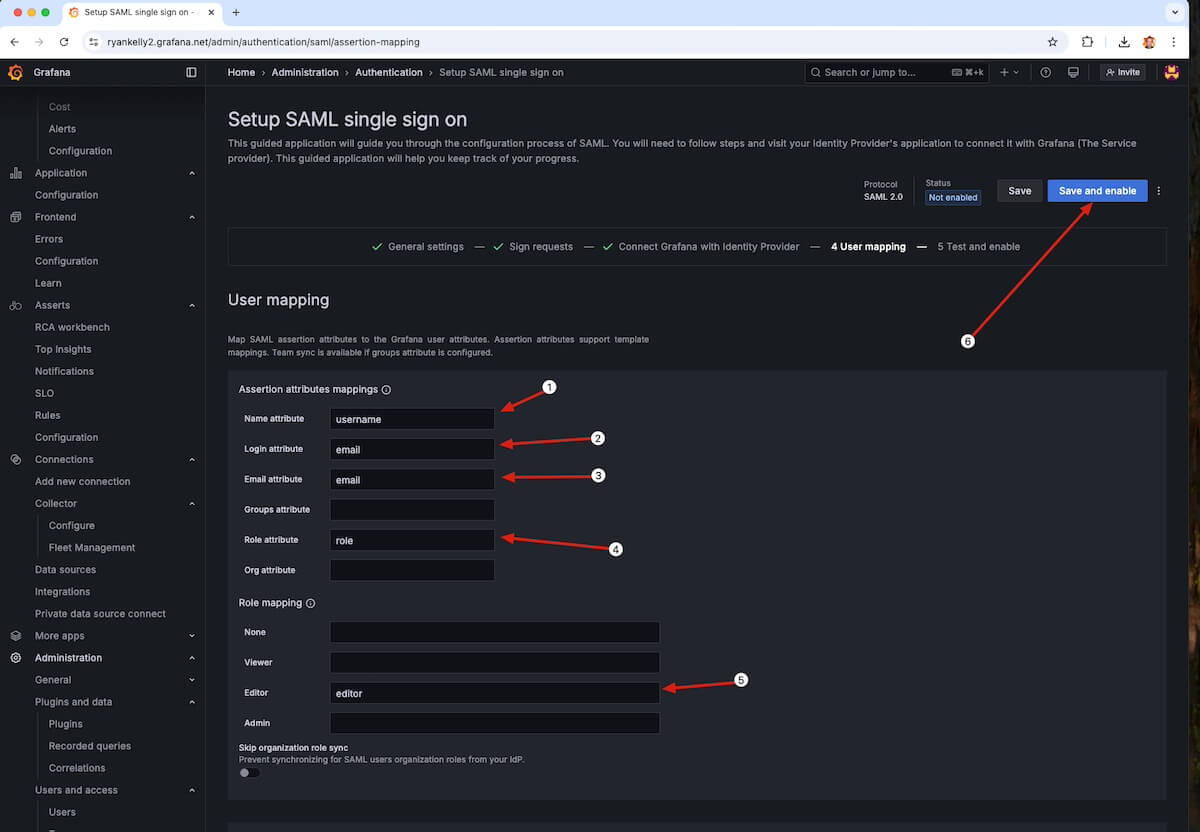1200x832 pixels.
Task: Collapse the Administration section chevron
Action: [x=191, y=658]
